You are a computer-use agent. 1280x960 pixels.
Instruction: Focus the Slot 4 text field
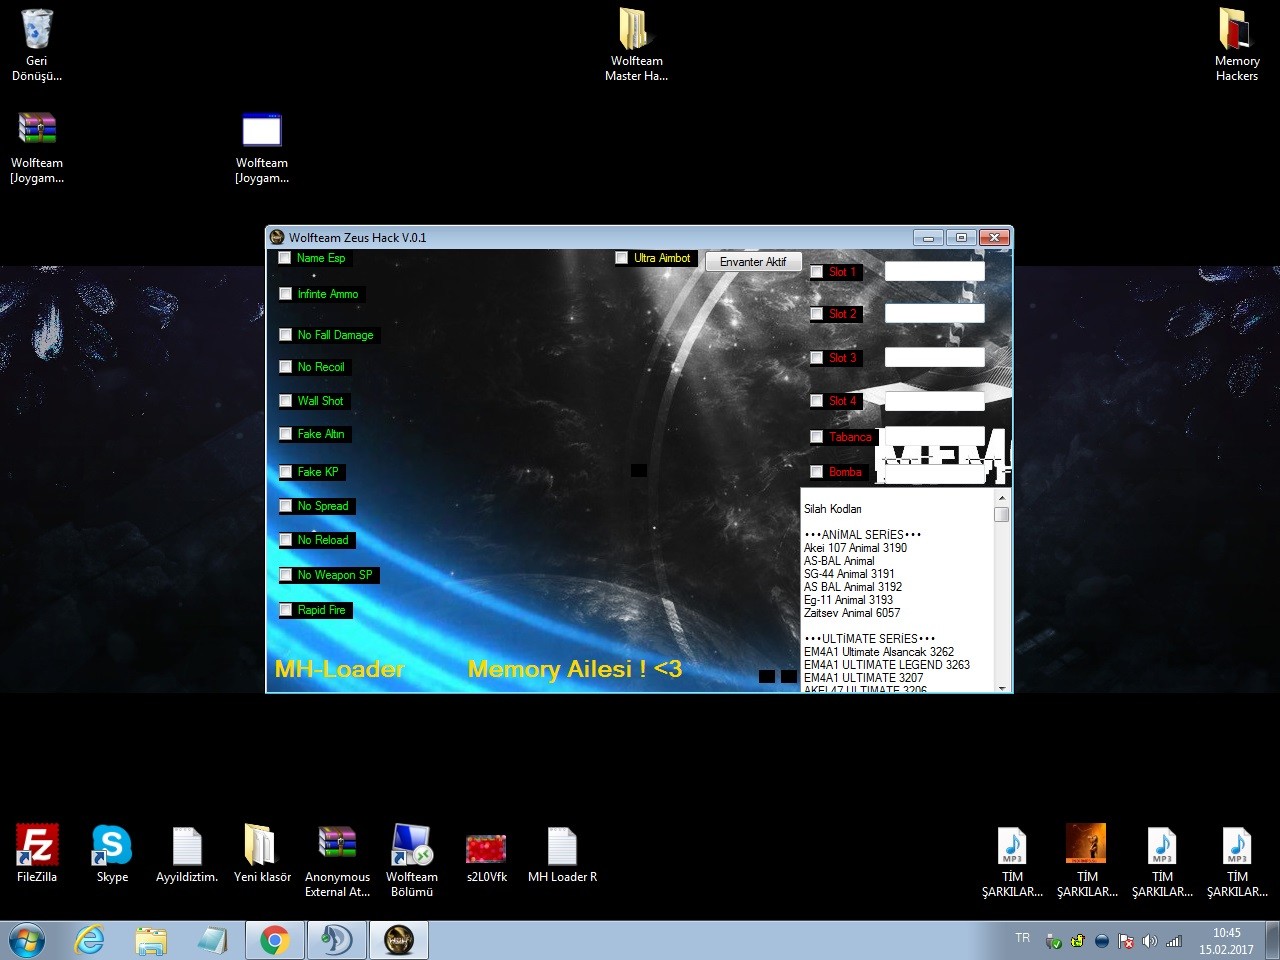(x=935, y=401)
